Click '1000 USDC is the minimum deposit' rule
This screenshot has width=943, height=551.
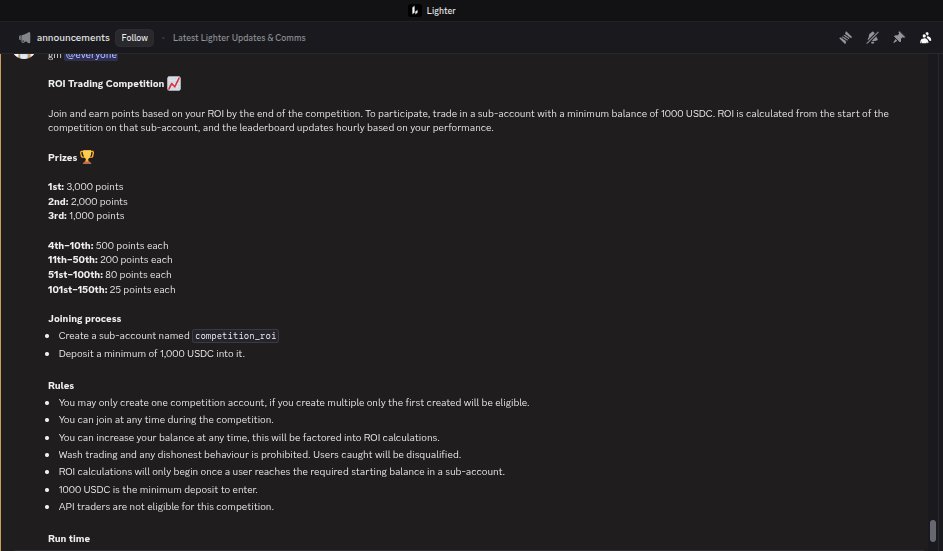coord(158,489)
